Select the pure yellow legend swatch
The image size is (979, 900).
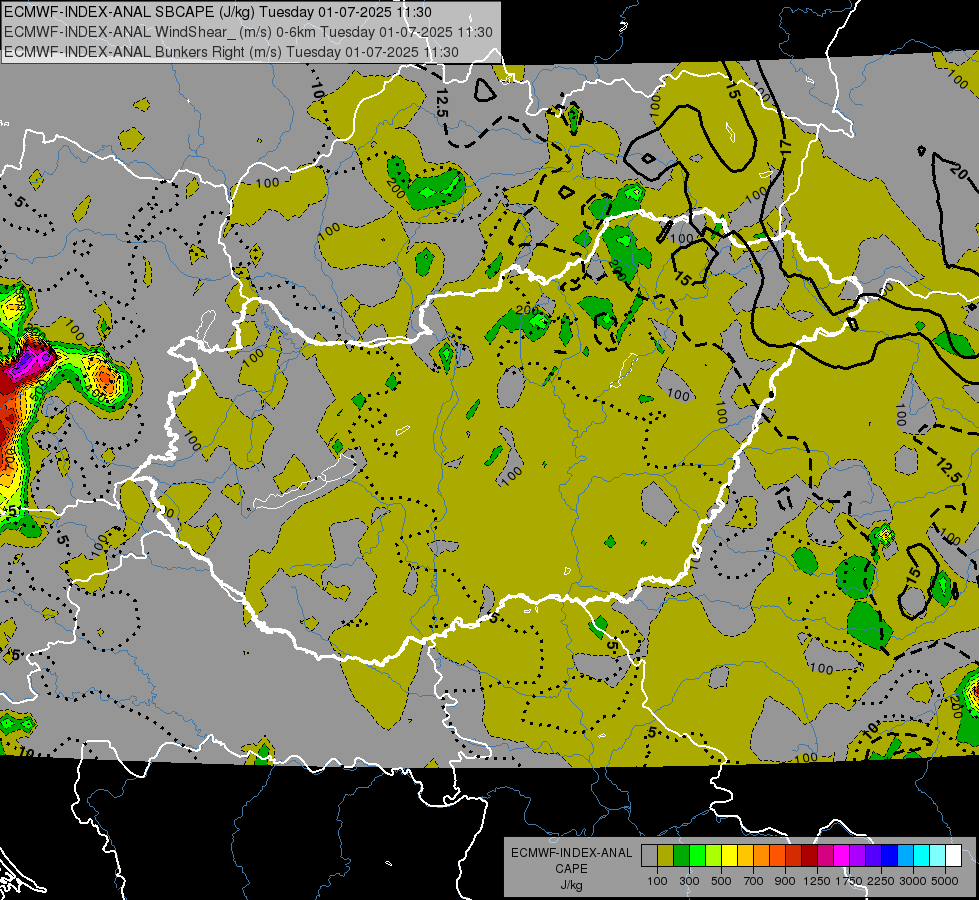[x=729, y=856]
